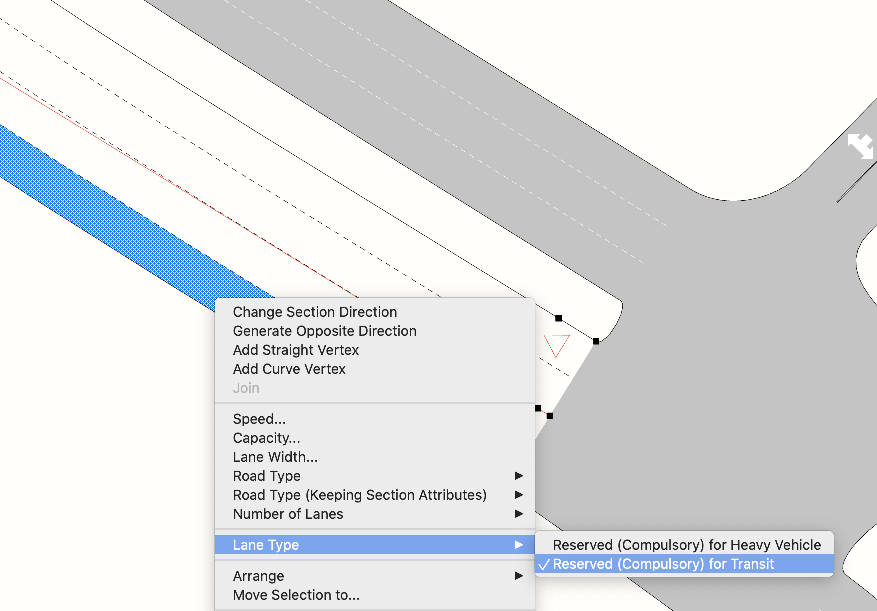
Task: Choose Add Straight Vertex
Action: (x=295, y=350)
